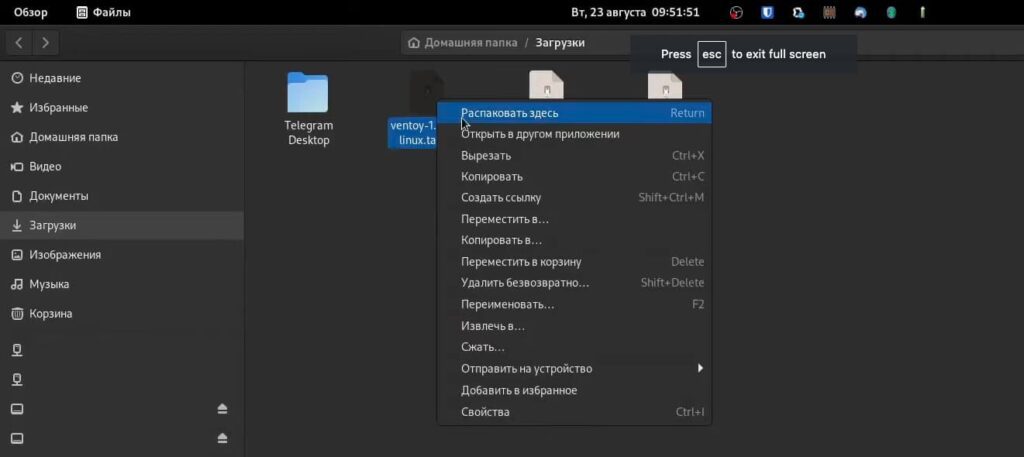
Task: Select Свойства in the context menu
Action: 485,412
